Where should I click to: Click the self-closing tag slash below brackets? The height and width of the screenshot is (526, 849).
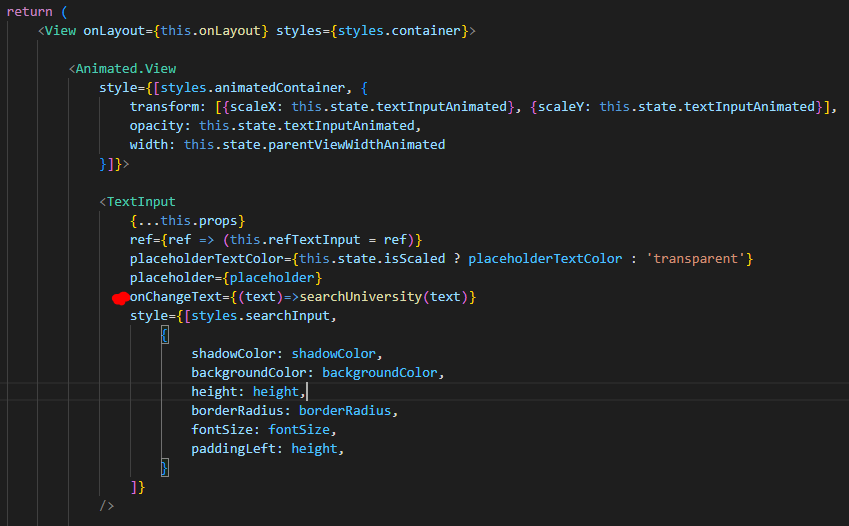click(x=107, y=506)
